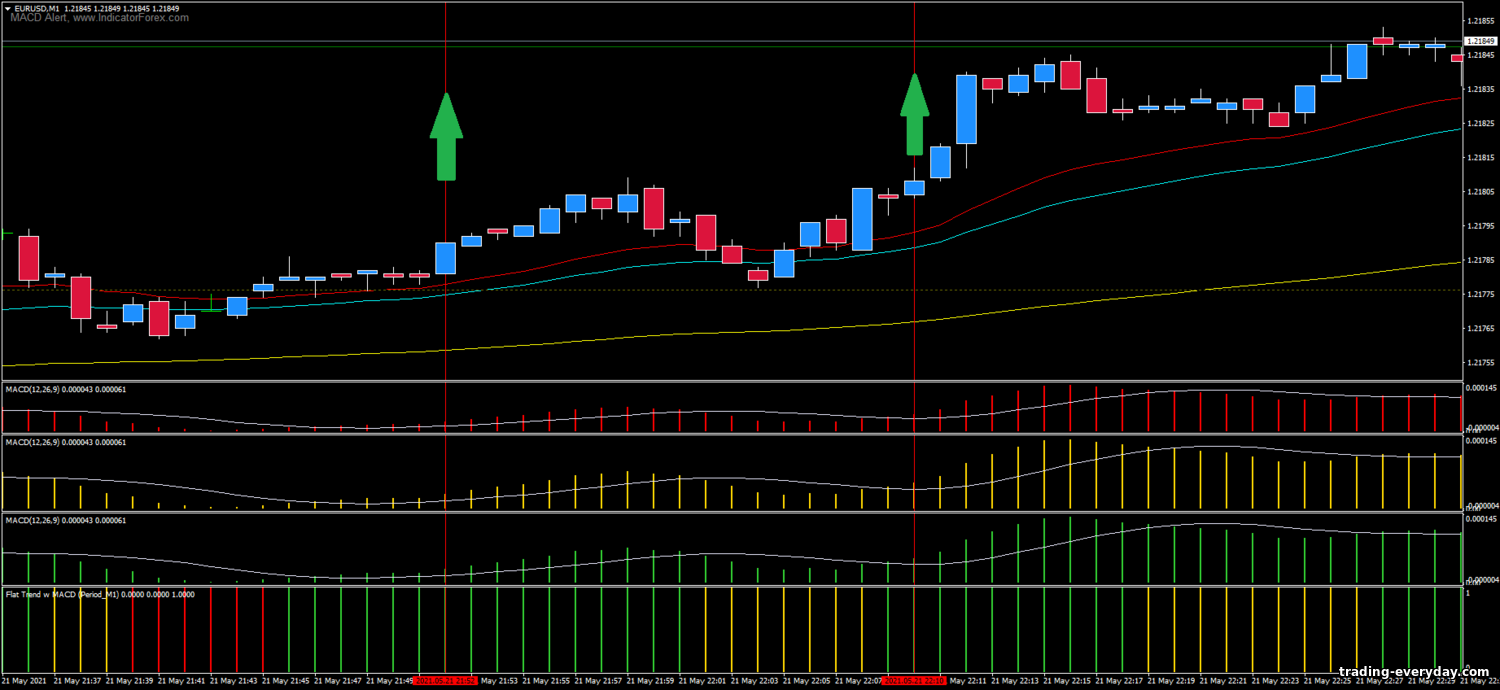Screen dimensions: 1500x690
Task: Select the green horizontal line near 1.21849
Action: 730,47
